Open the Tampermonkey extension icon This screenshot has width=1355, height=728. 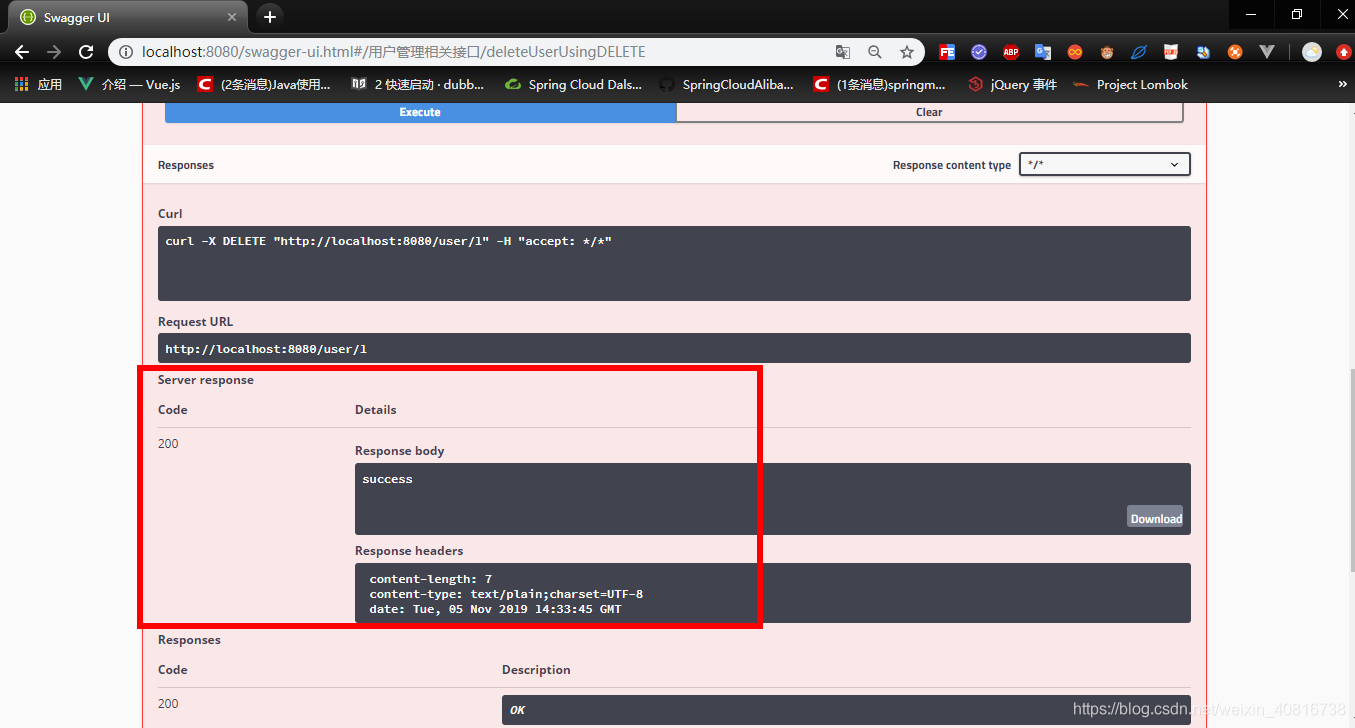pyautogui.click(x=1107, y=52)
